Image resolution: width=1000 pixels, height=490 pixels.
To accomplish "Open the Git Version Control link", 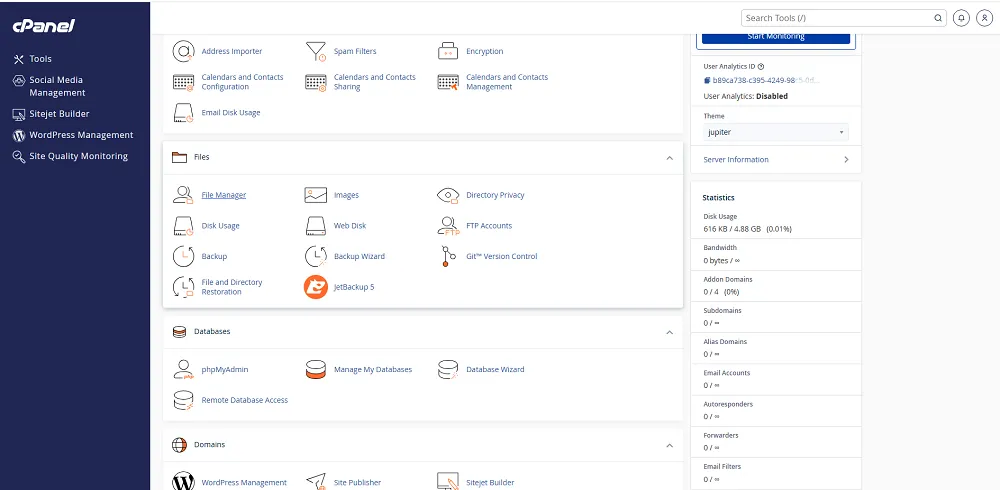I will click(x=502, y=256).
